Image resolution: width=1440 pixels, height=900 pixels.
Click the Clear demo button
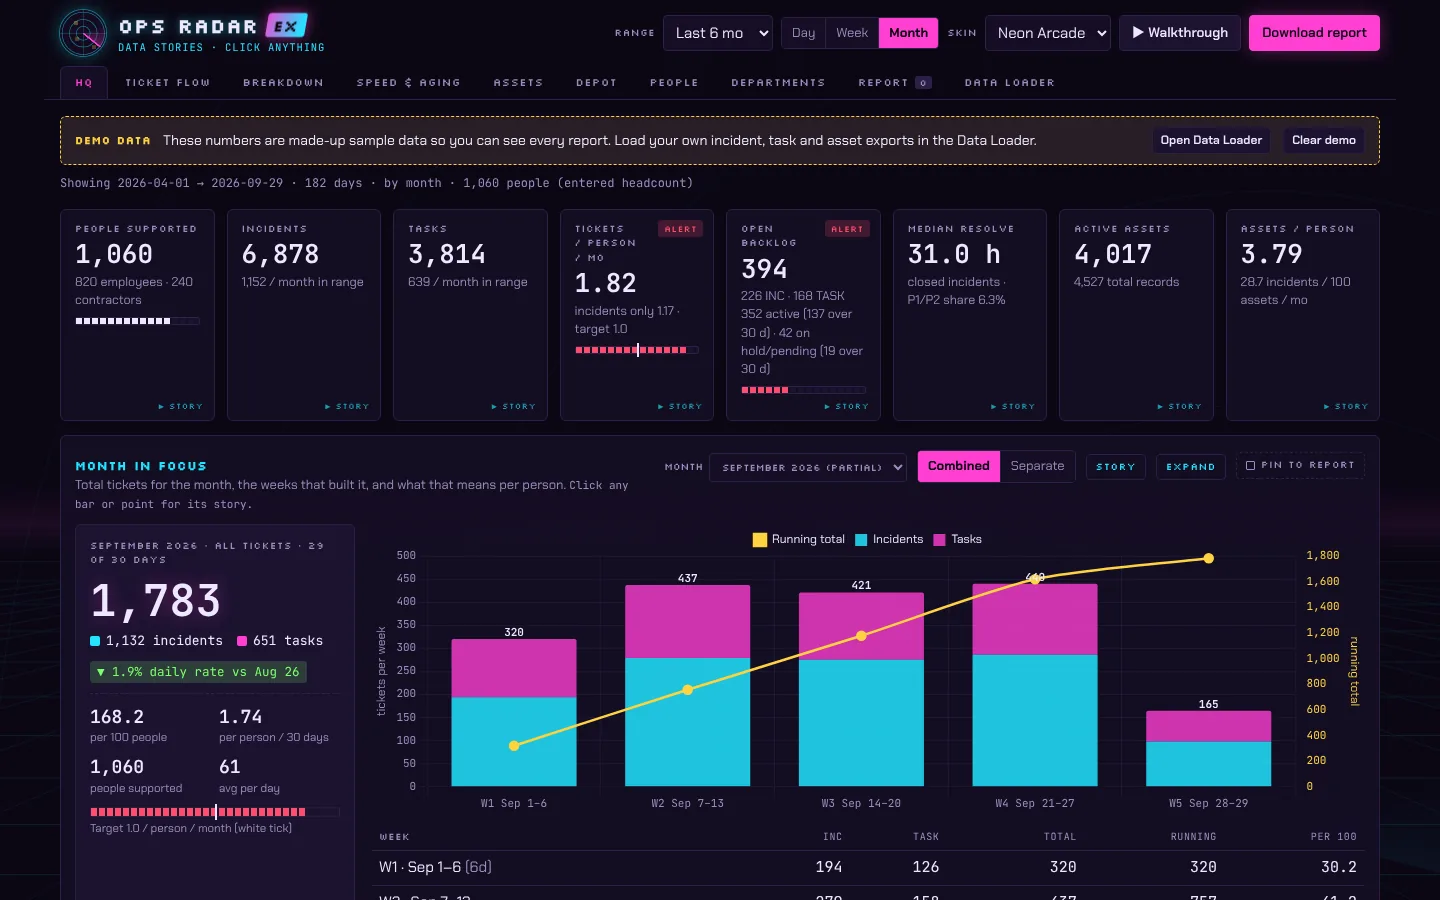click(1324, 140)
